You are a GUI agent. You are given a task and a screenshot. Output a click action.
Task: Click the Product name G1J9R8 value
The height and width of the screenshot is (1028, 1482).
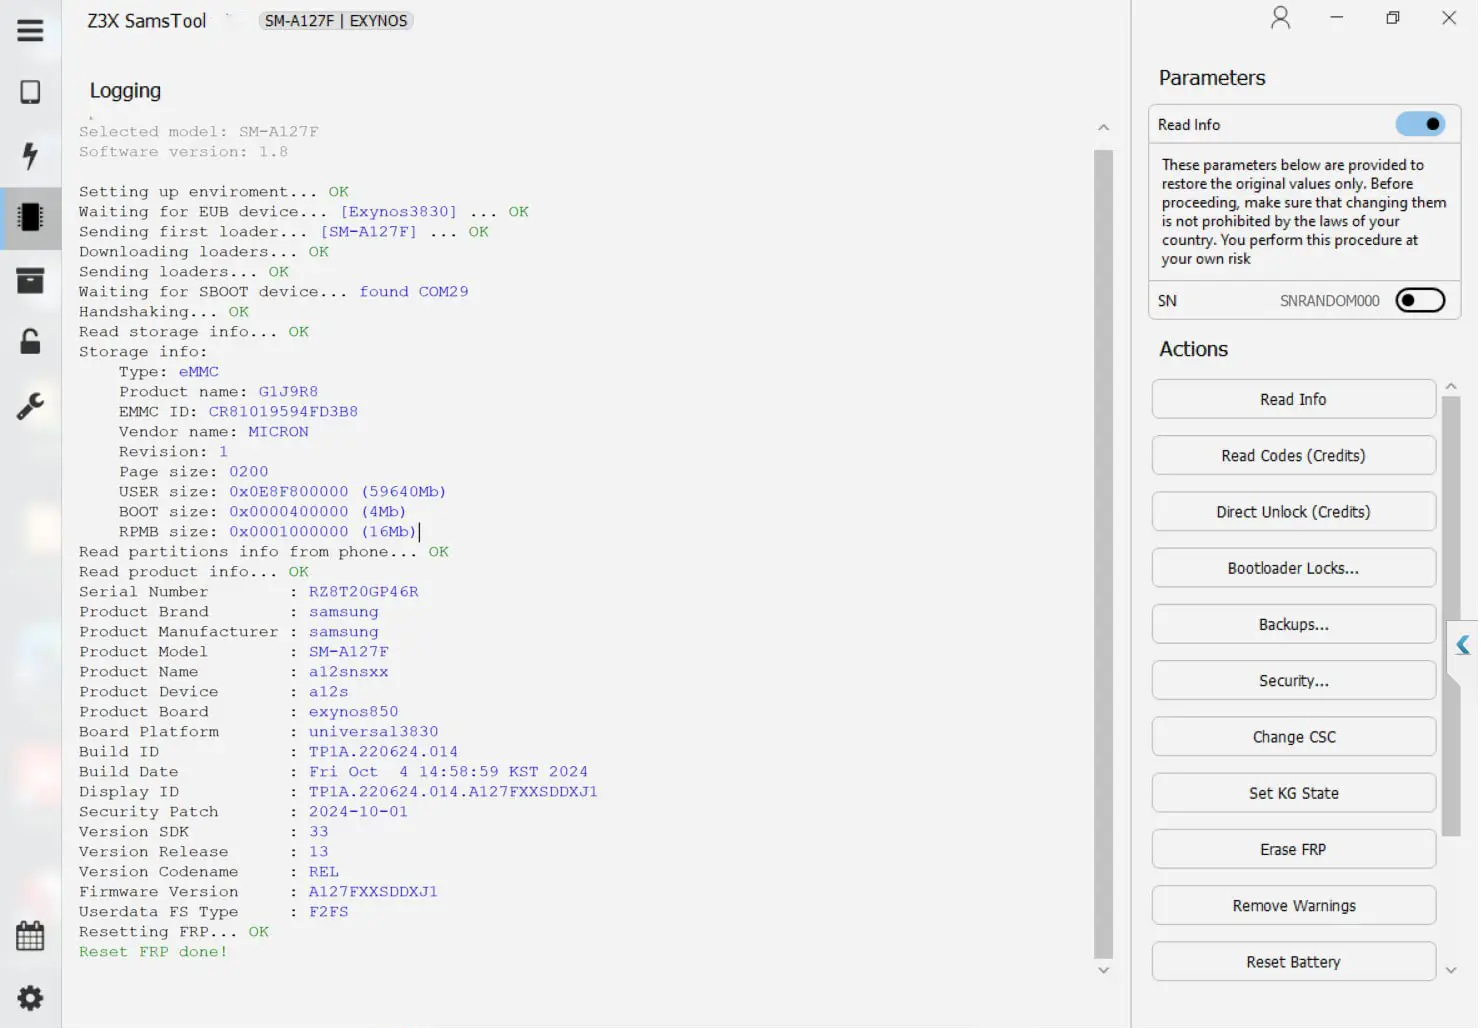point(288,391)
